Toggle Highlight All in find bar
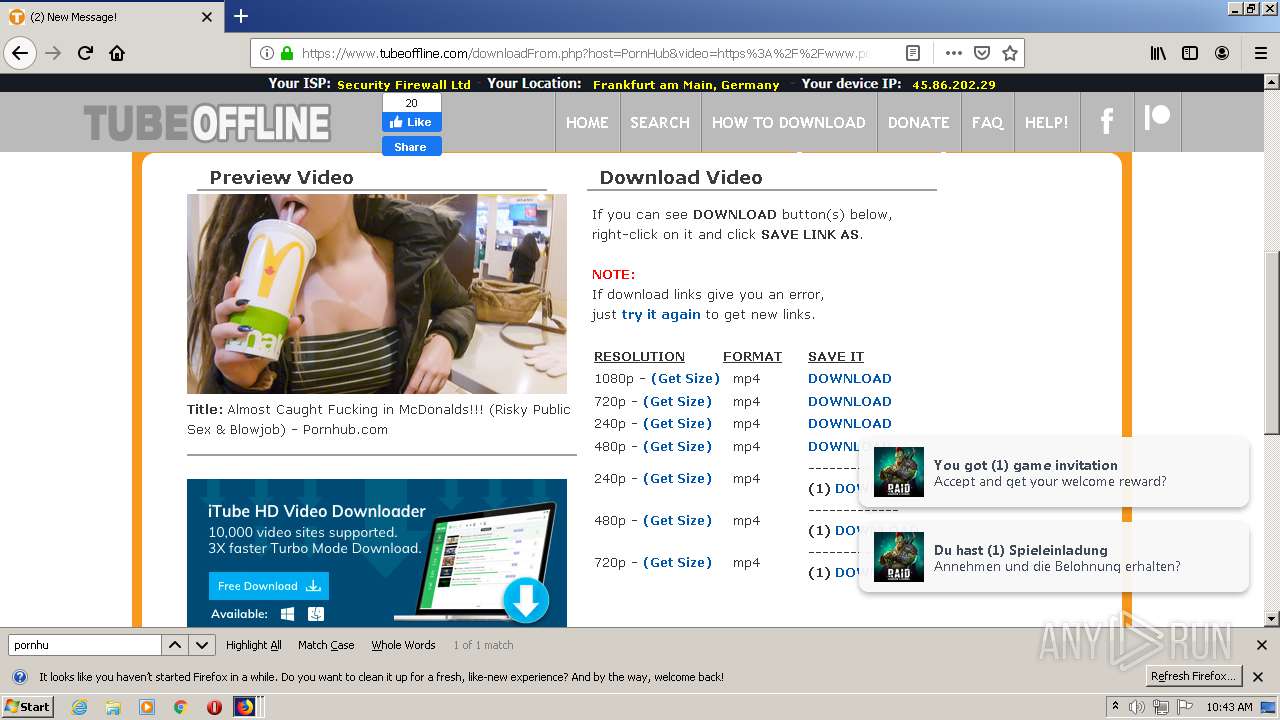The width and height of the screenshot is (1280, 720). [254, 645]
